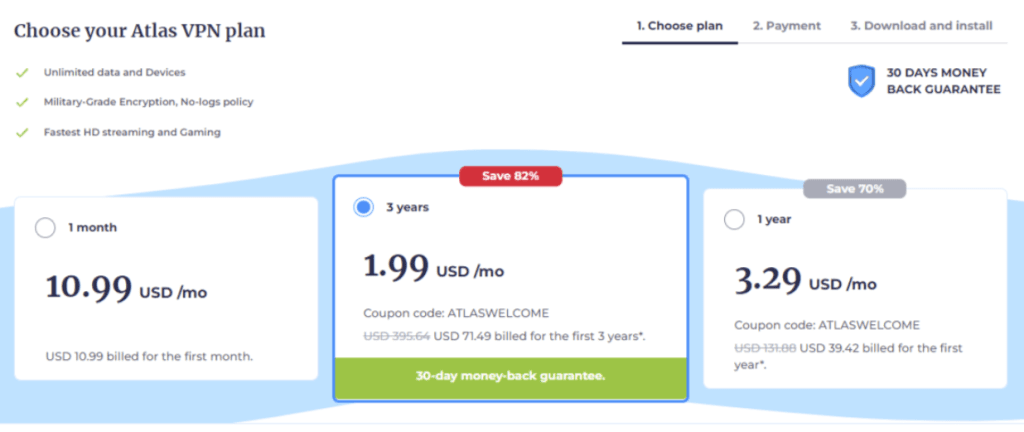
Task: Click the blue shield guarantee icon
Action: [x=861, y=81]
